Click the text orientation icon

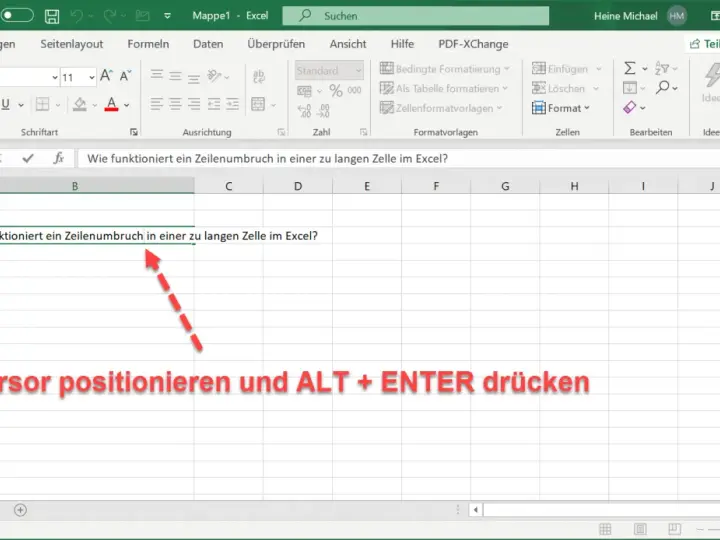click(214, 76)
